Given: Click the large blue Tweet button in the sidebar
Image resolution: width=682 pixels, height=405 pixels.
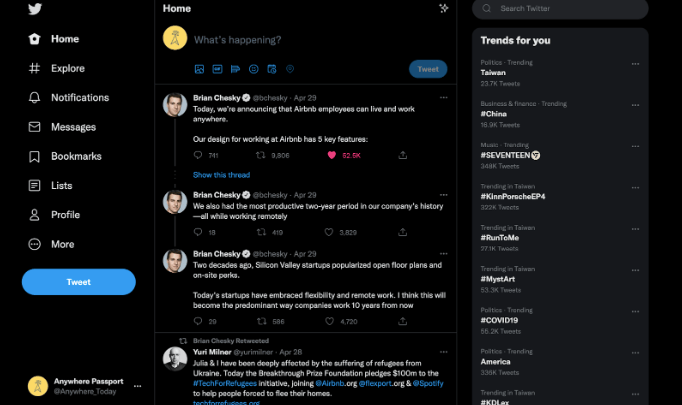Looking at the screenshot, I should click(x=79, y=282).
